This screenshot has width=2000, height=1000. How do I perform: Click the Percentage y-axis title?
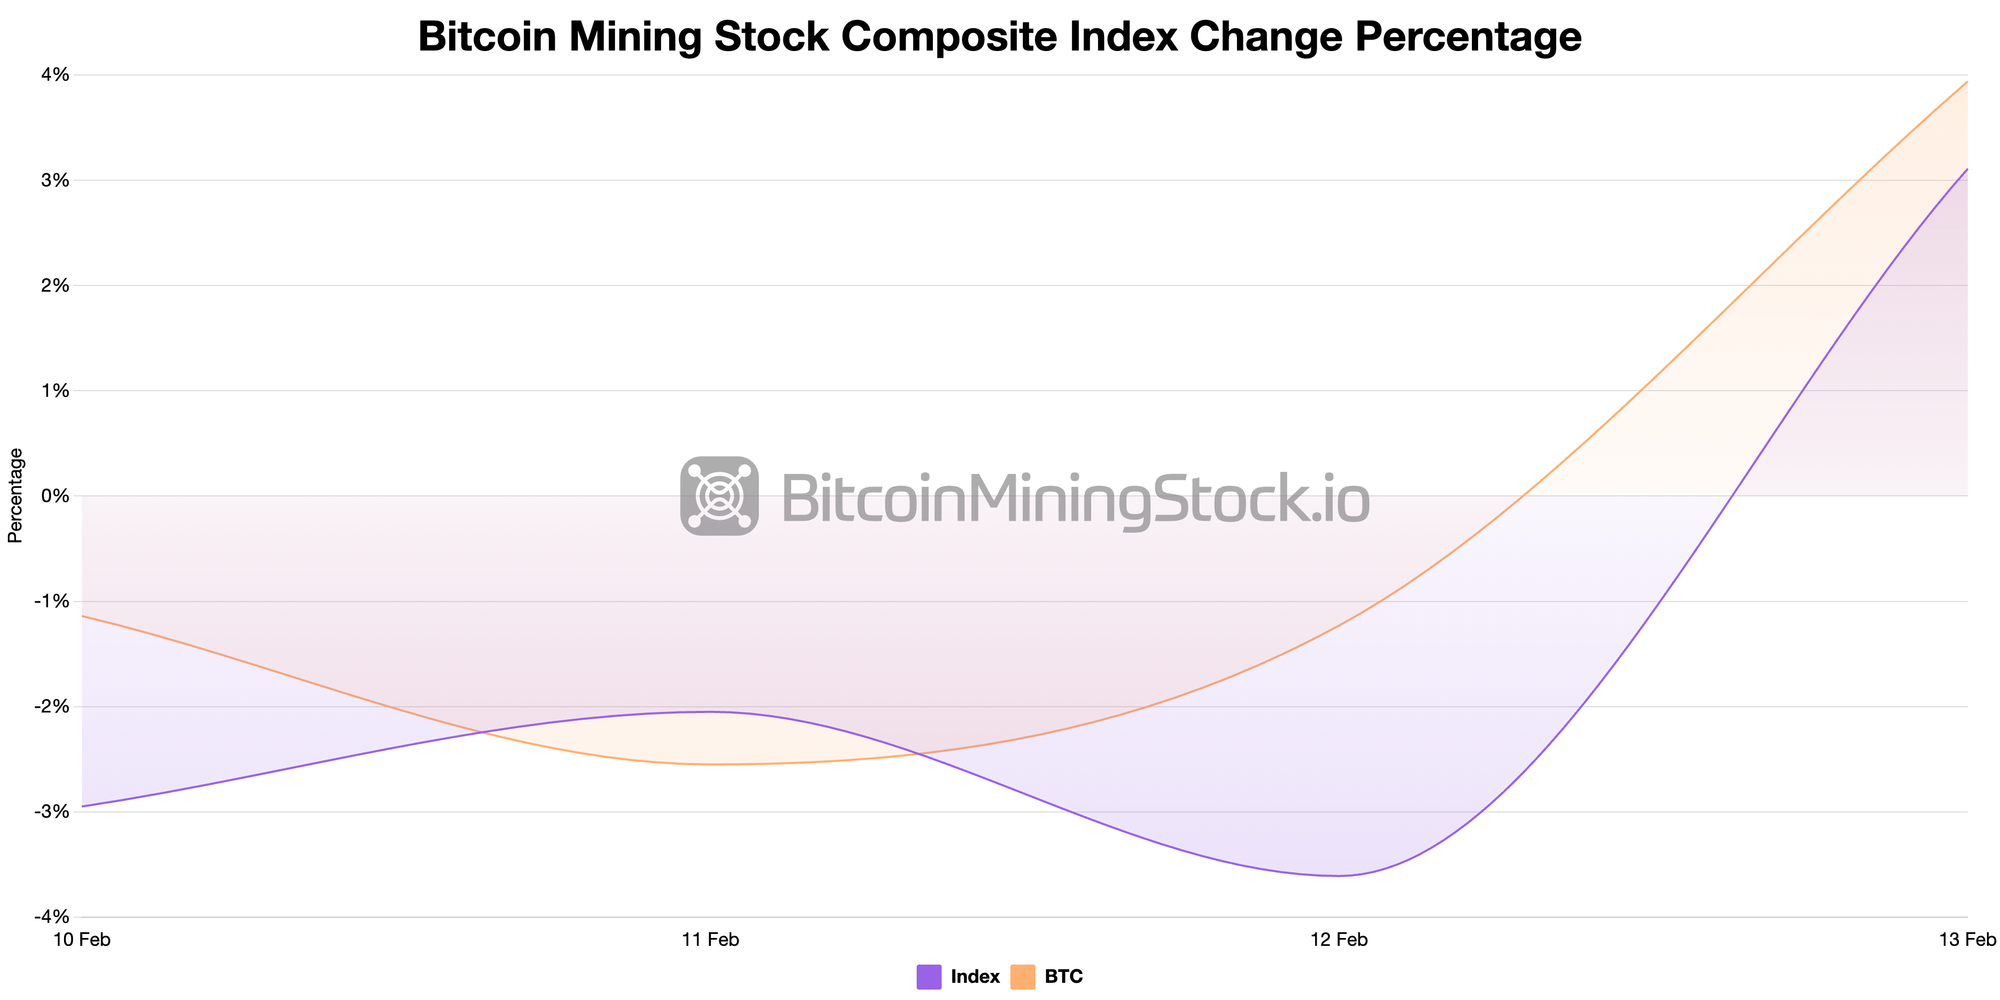15,496
